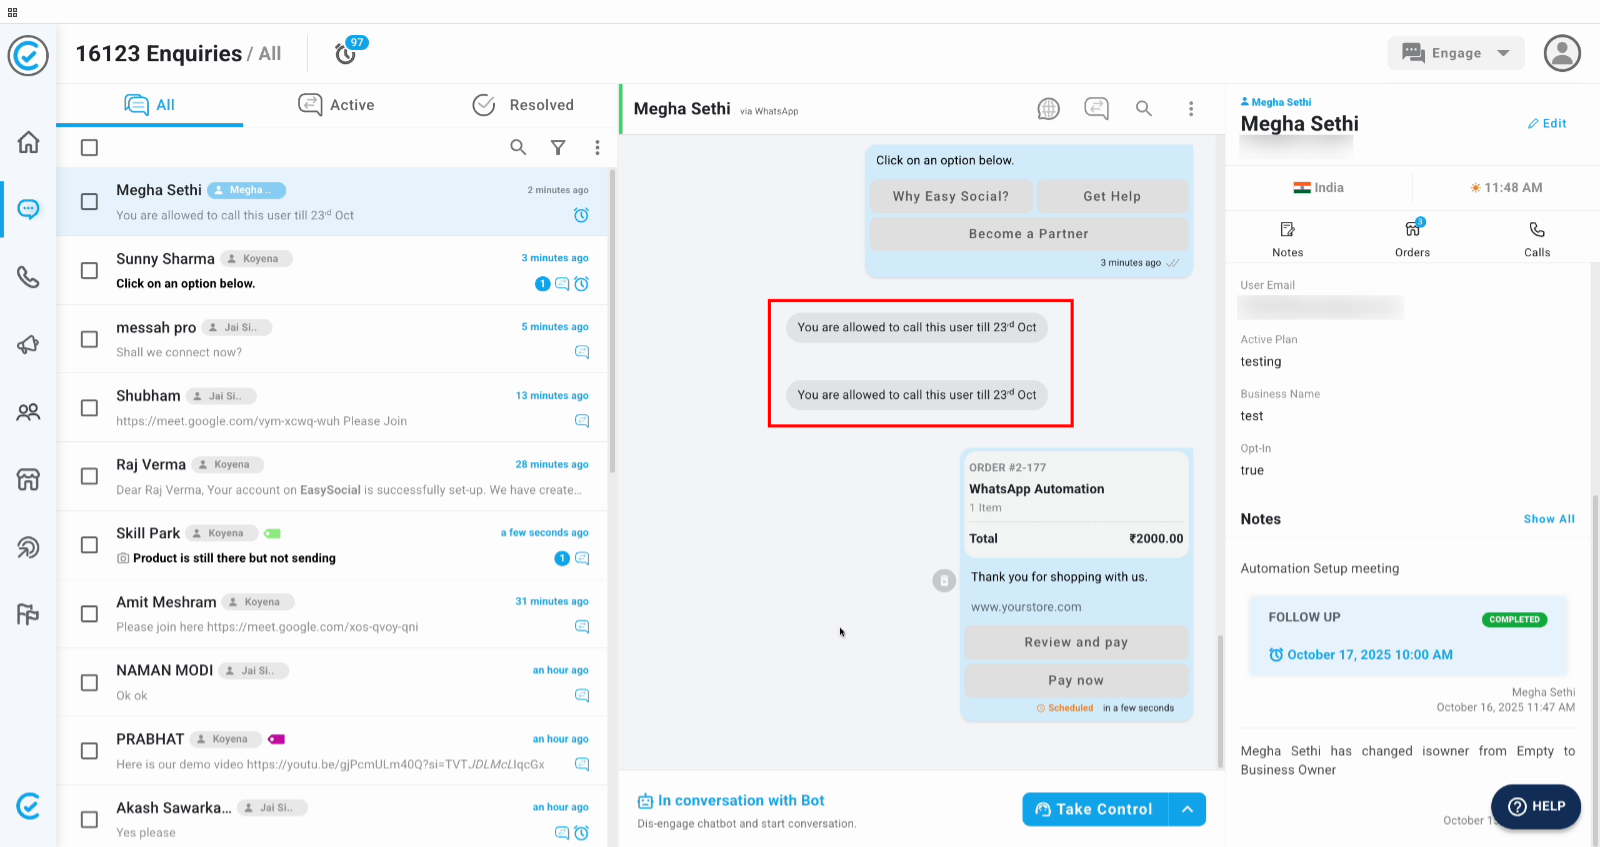Image resolution: width=1600 pixels, height=847 pixels.
Task: Expand the arrow next to Take Control
Action: pyautogui.click(x=1187, y=809)
